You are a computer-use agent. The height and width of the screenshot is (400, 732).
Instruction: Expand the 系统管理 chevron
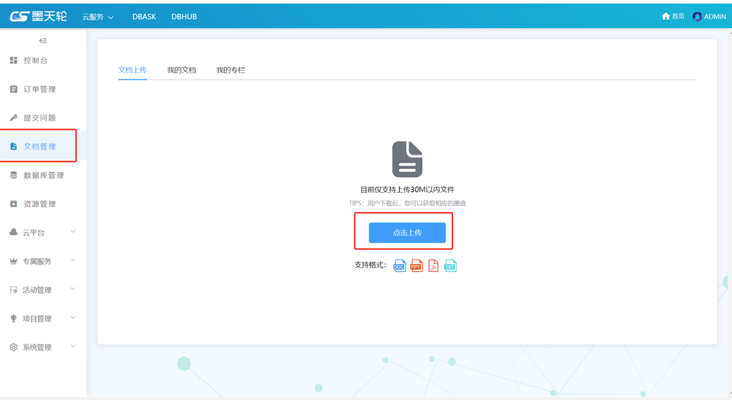tap(73, 346)
